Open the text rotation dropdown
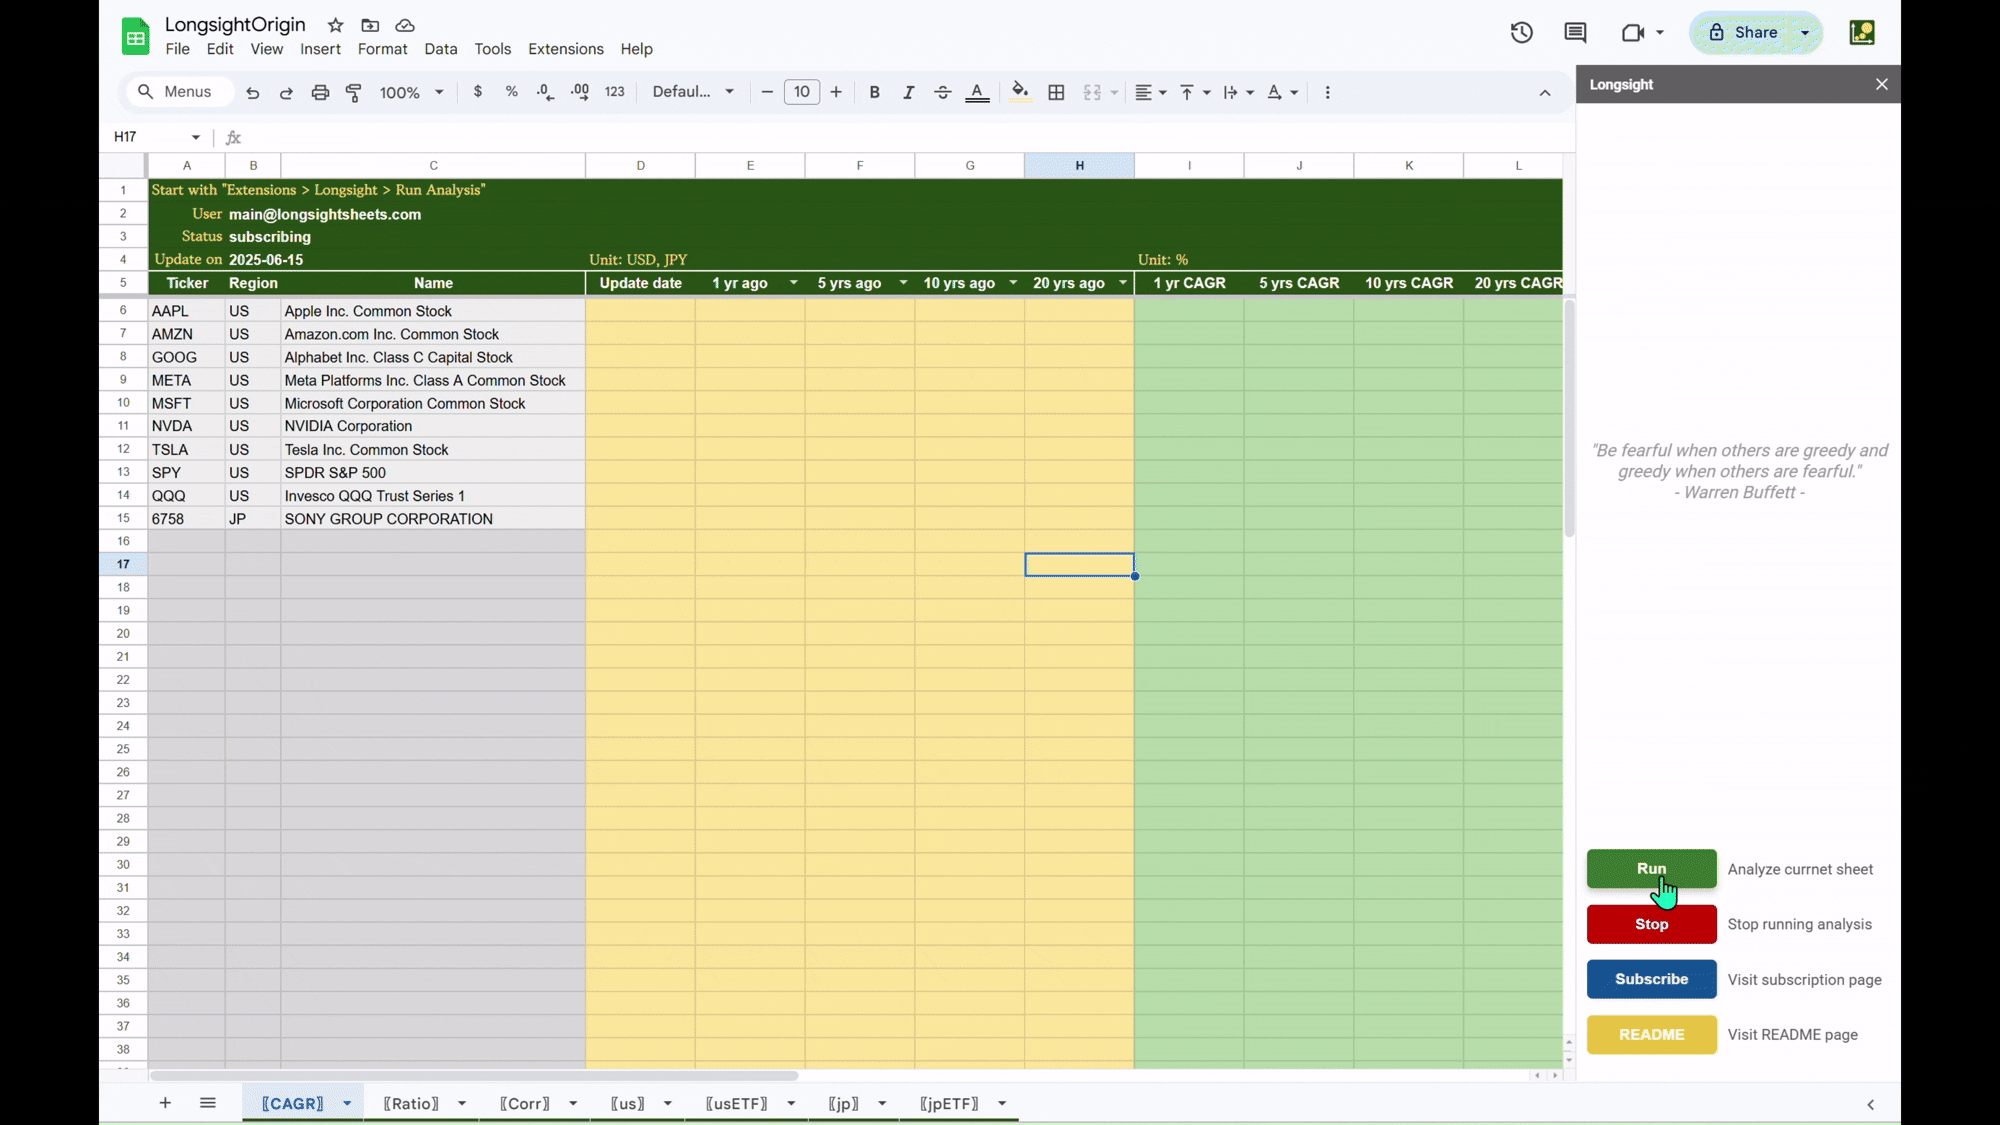The image size is (2000, 1125). point(1282,92)
